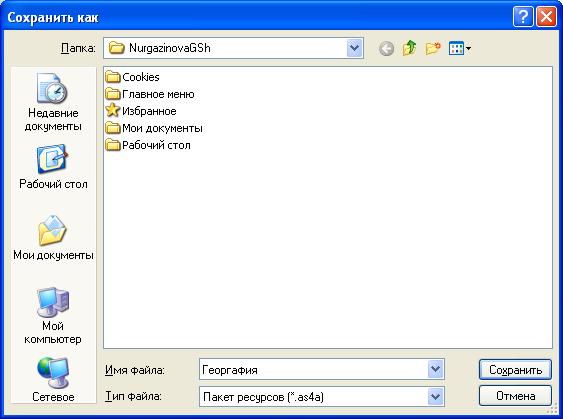Select the Cookies folder icon
Screen dimensions: 563x419
pos(113,77)
